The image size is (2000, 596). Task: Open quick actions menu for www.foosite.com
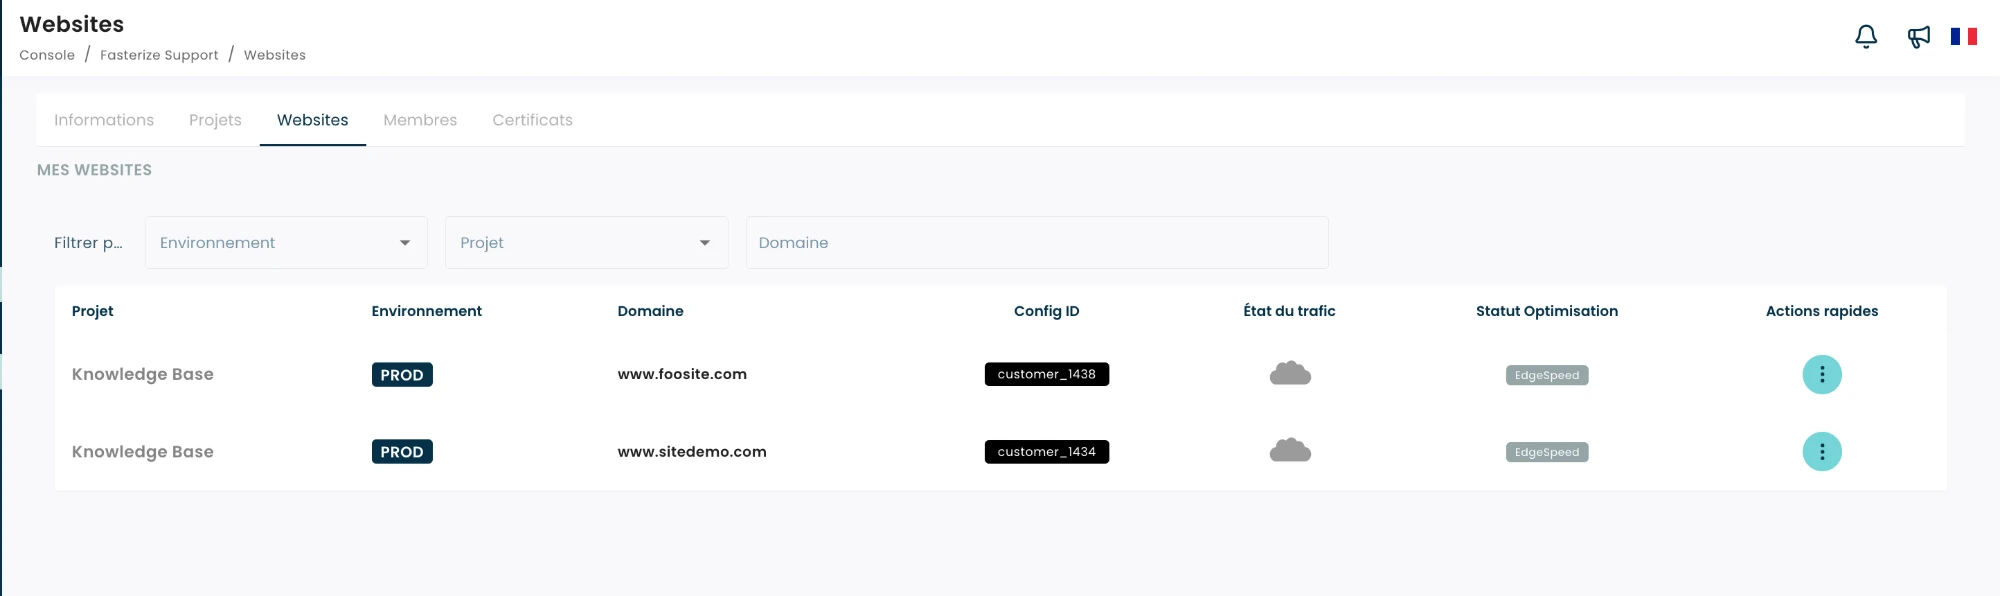[x=1822, y=375]
